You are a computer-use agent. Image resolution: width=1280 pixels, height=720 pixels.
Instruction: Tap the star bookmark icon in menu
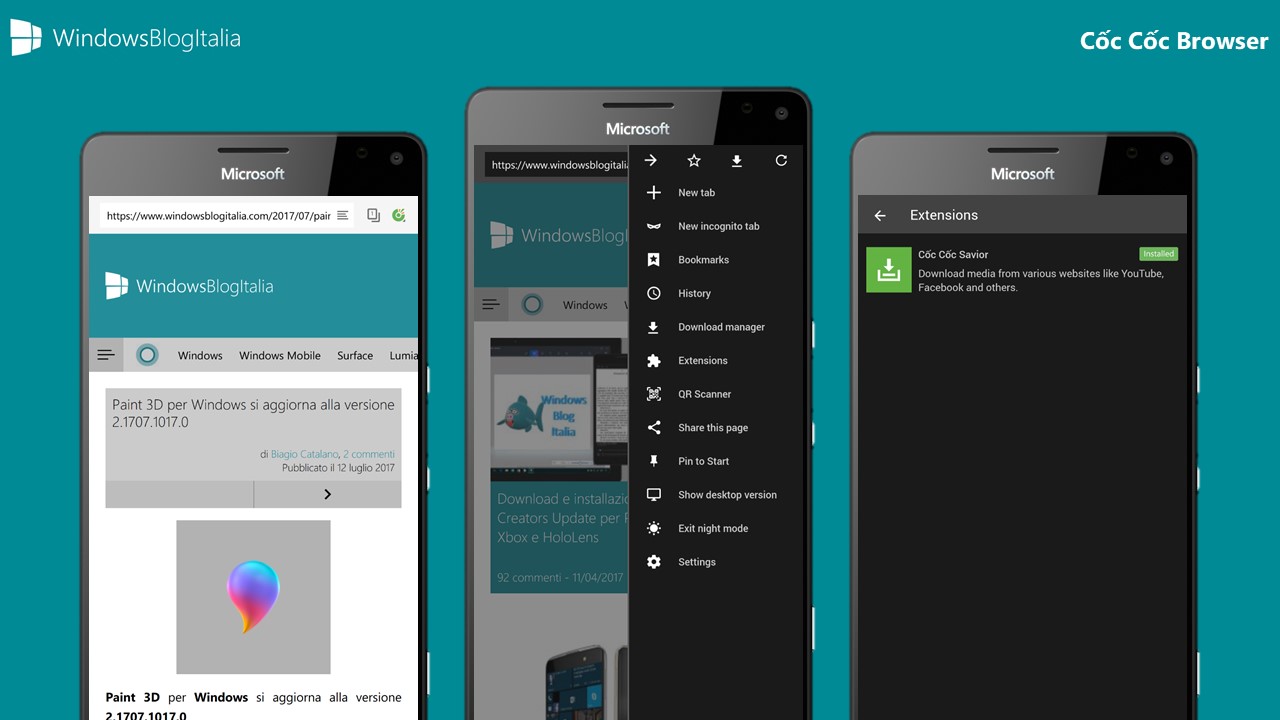694,160
